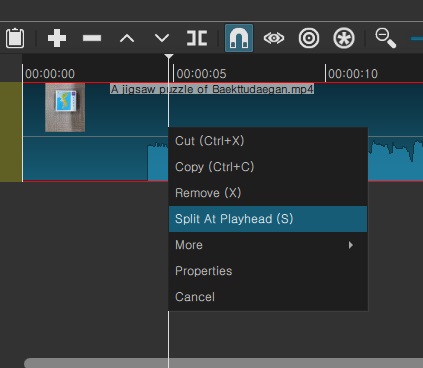Click the horizontal timeline scrollbar
The height and width of the screenshot is (368, 423).
(223, 363)
